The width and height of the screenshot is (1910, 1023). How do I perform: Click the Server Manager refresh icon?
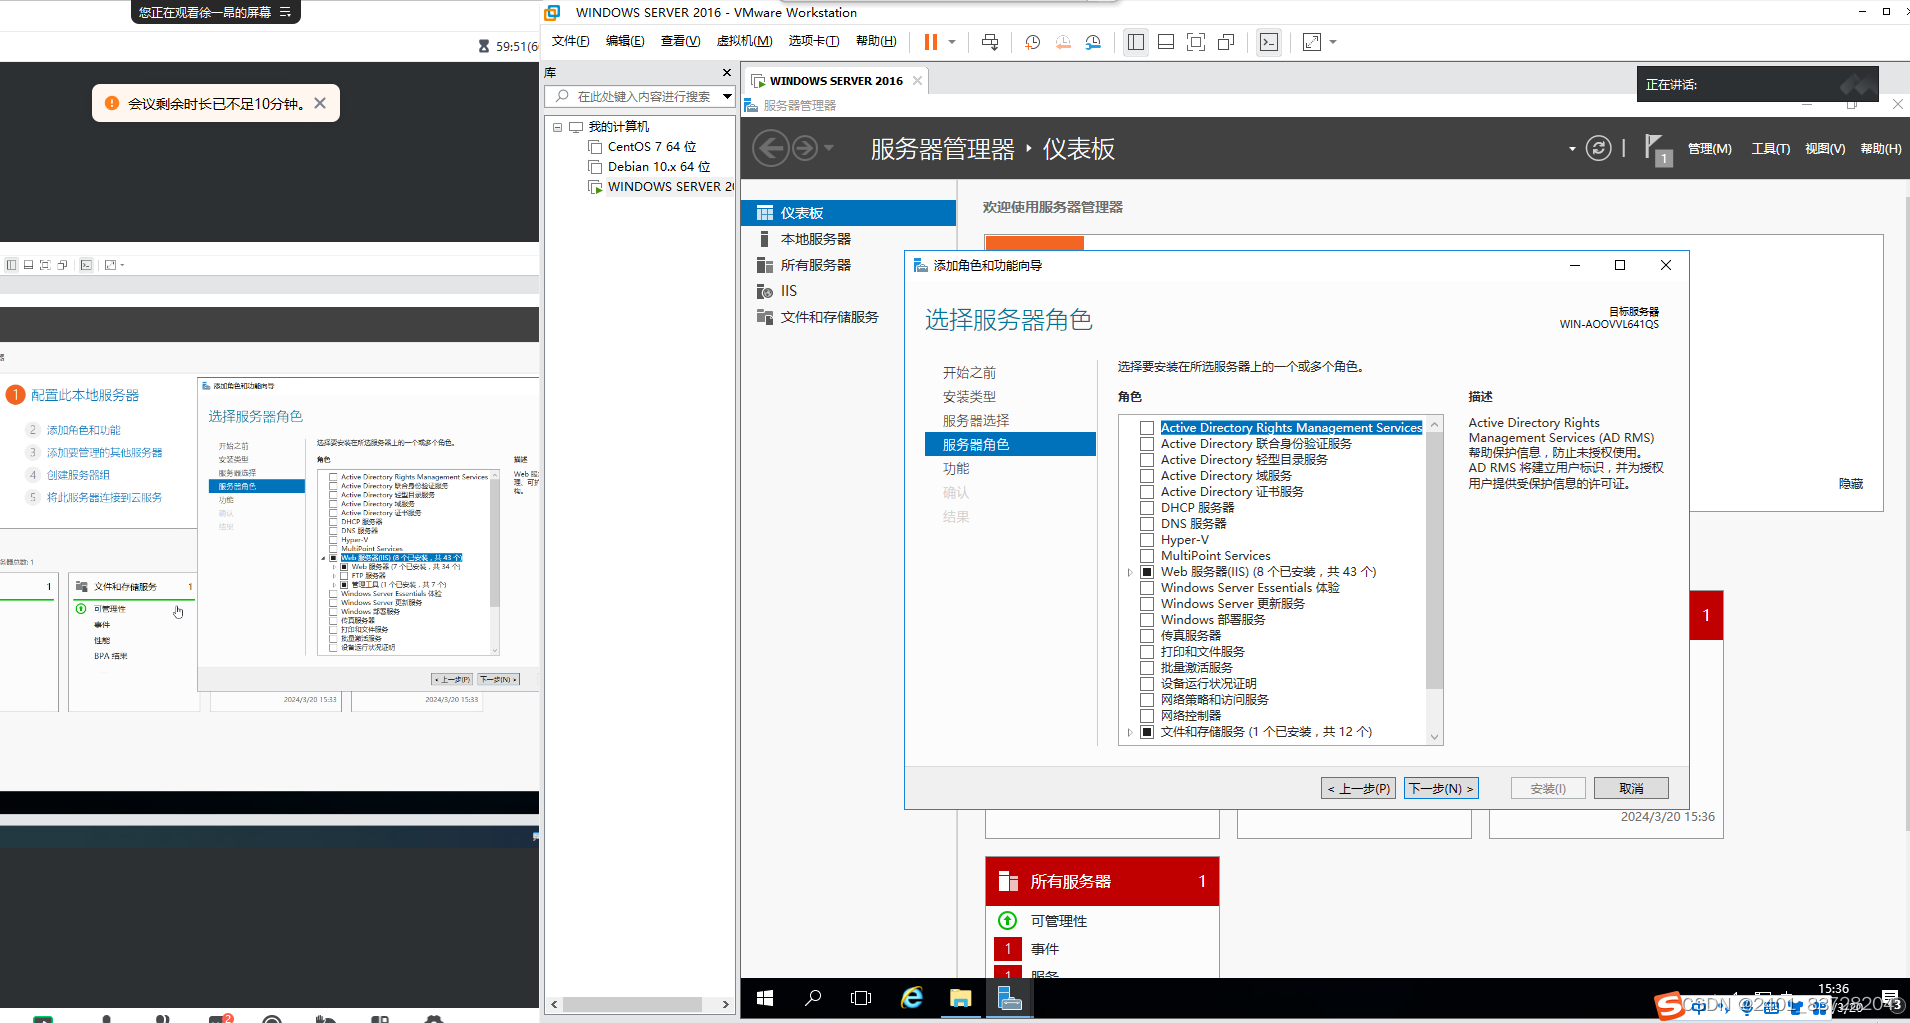pyautogui.click(x=1599, y=149)
